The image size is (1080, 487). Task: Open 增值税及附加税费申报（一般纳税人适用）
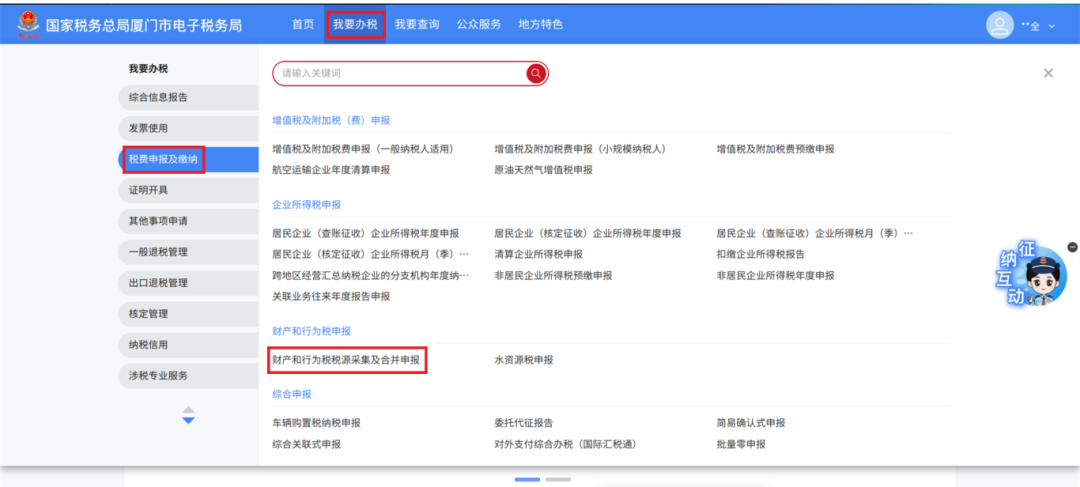[363, 149]
